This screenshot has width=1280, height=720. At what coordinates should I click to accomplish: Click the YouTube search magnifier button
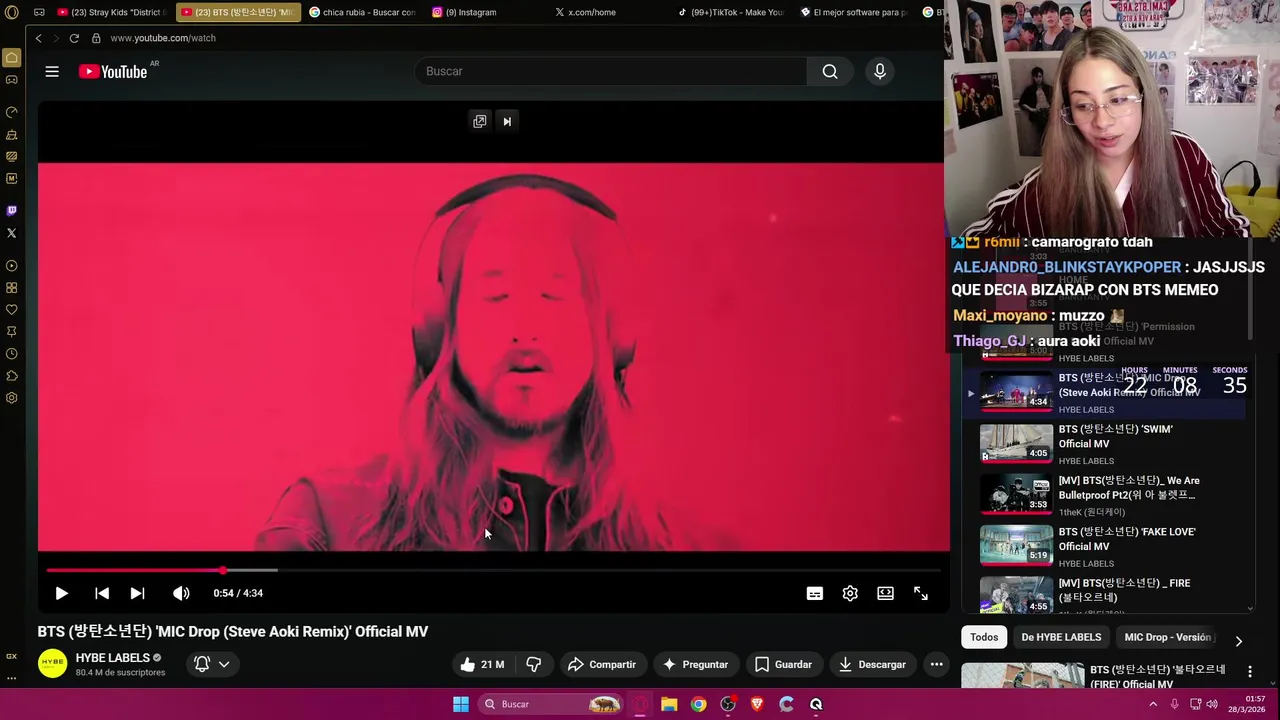(830, 71)
